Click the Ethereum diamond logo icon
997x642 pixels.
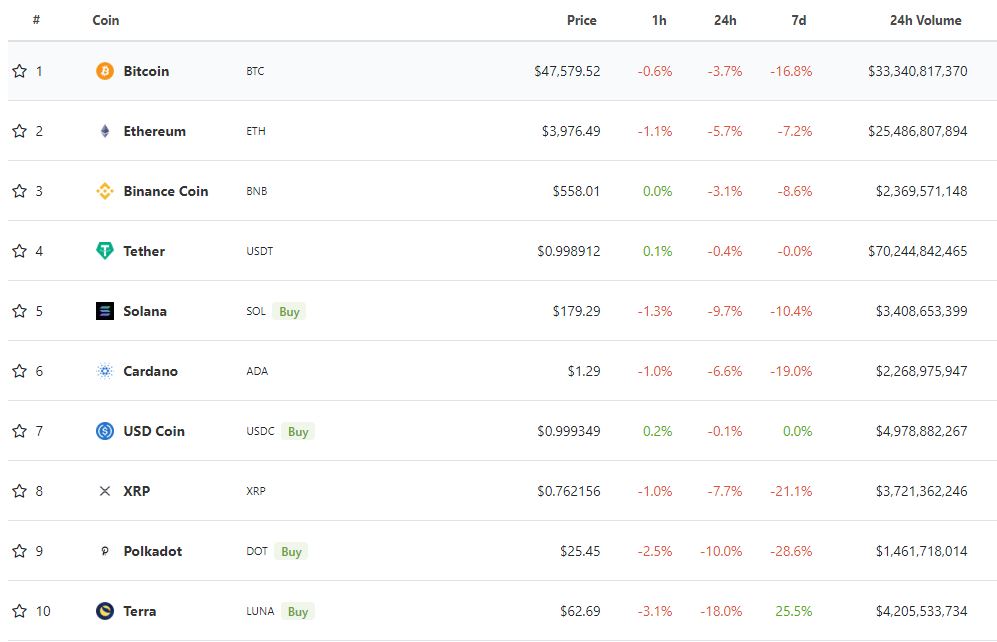(105, 131)
